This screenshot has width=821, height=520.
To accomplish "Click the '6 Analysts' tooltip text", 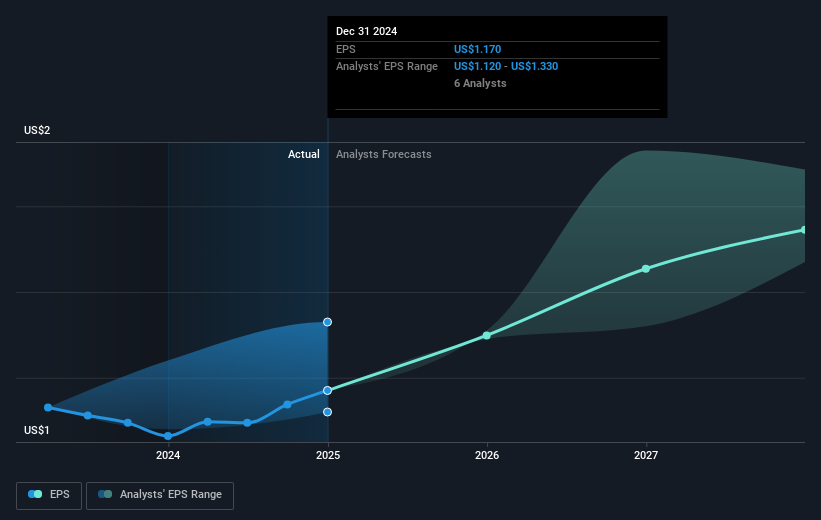I will click(480, 83).
